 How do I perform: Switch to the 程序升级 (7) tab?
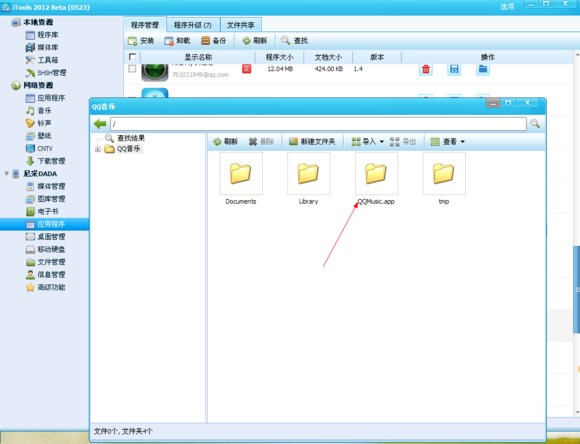point(193,25)
